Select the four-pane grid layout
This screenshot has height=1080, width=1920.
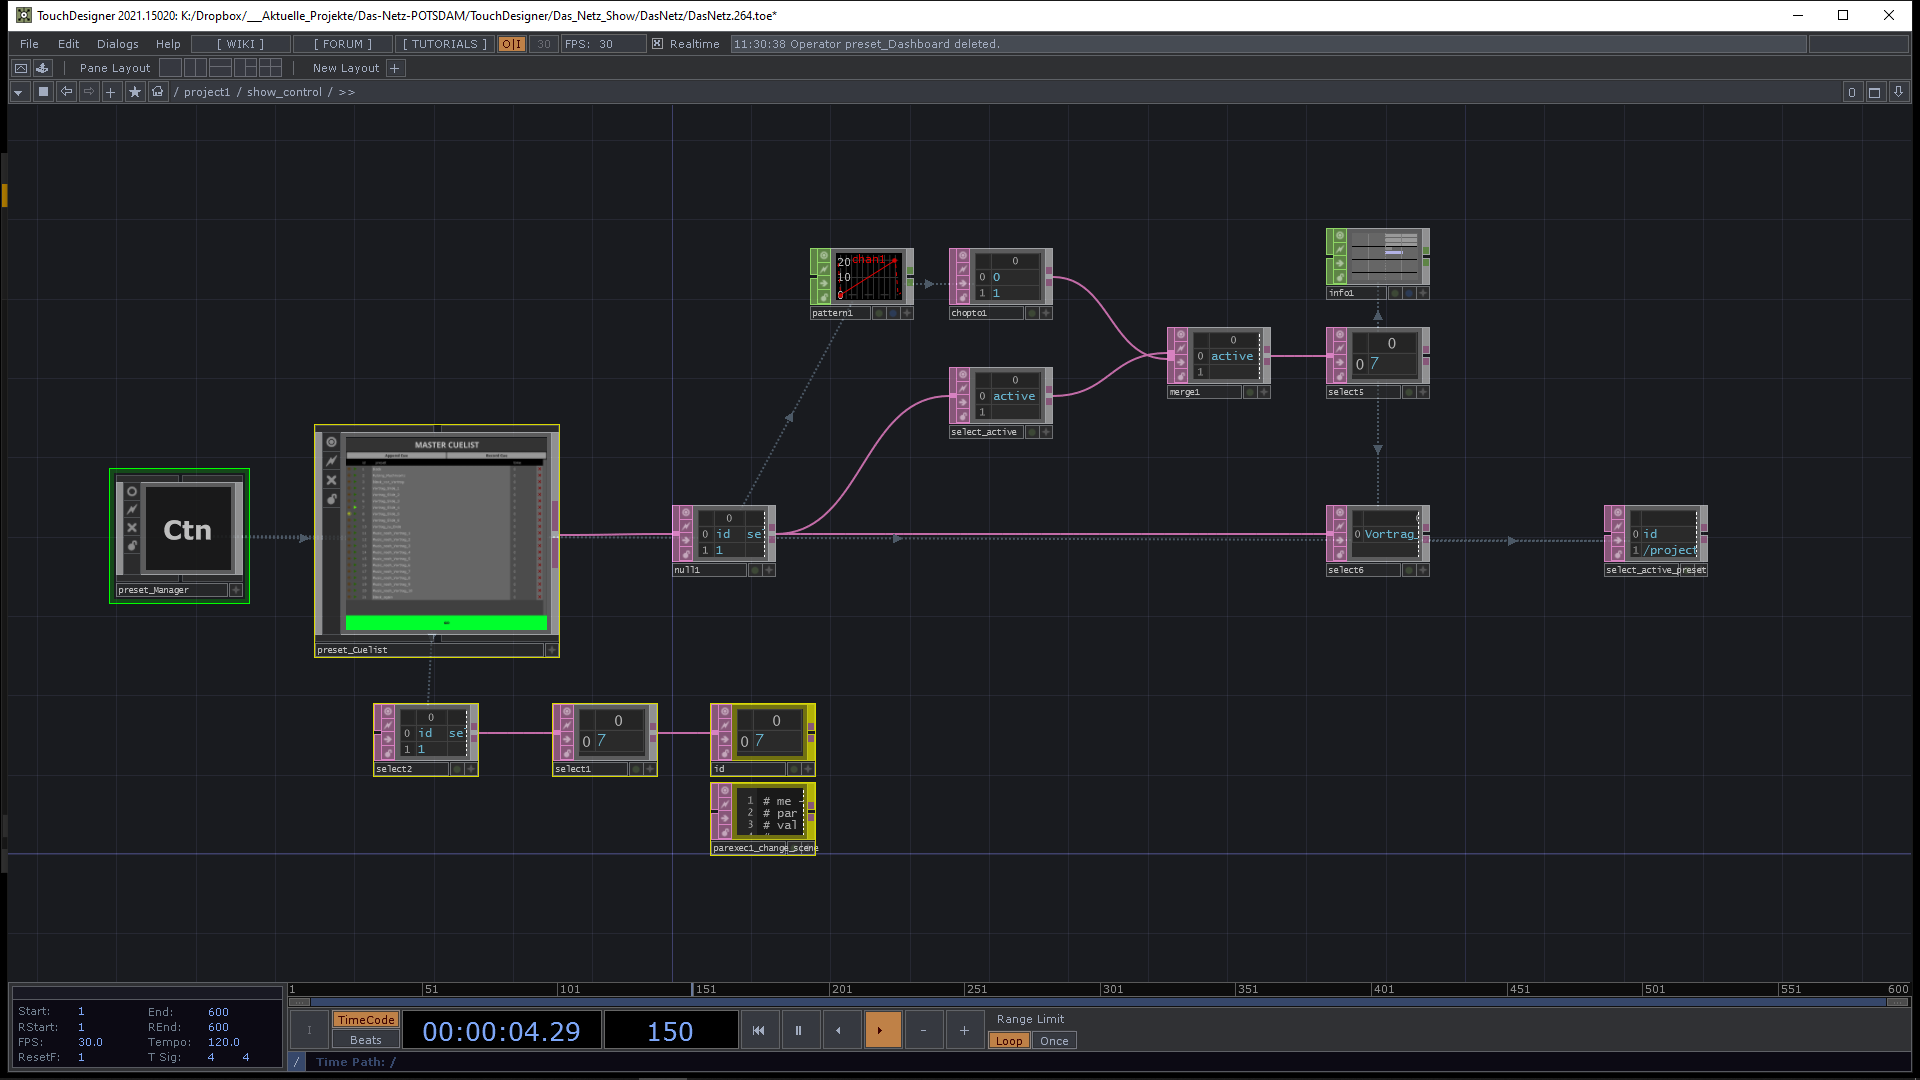(x=270, y=68)
